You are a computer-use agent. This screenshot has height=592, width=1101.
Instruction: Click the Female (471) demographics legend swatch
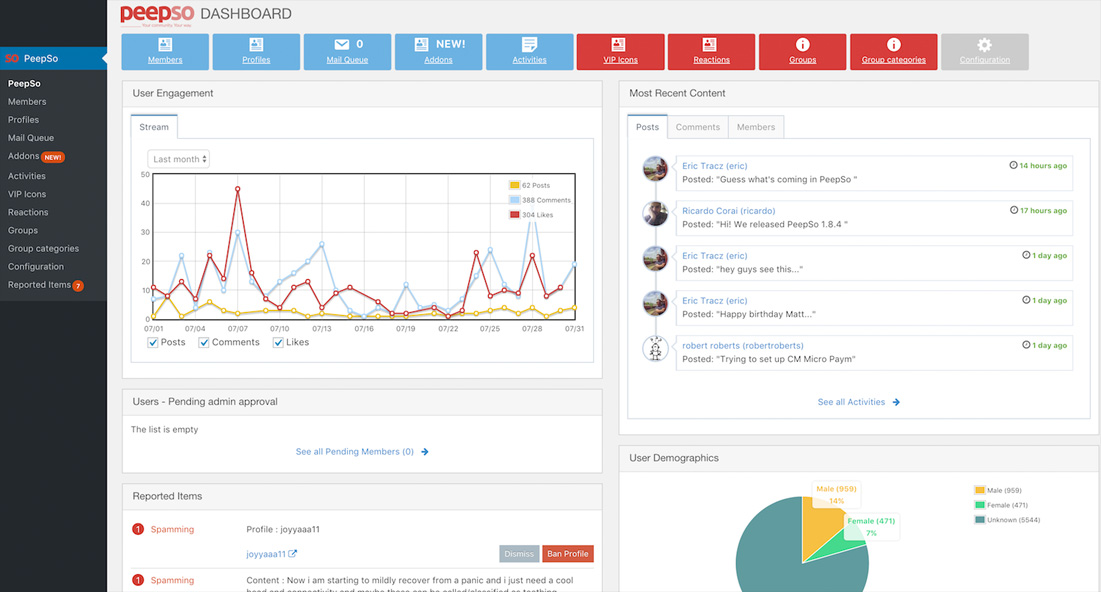coord(980,505)
